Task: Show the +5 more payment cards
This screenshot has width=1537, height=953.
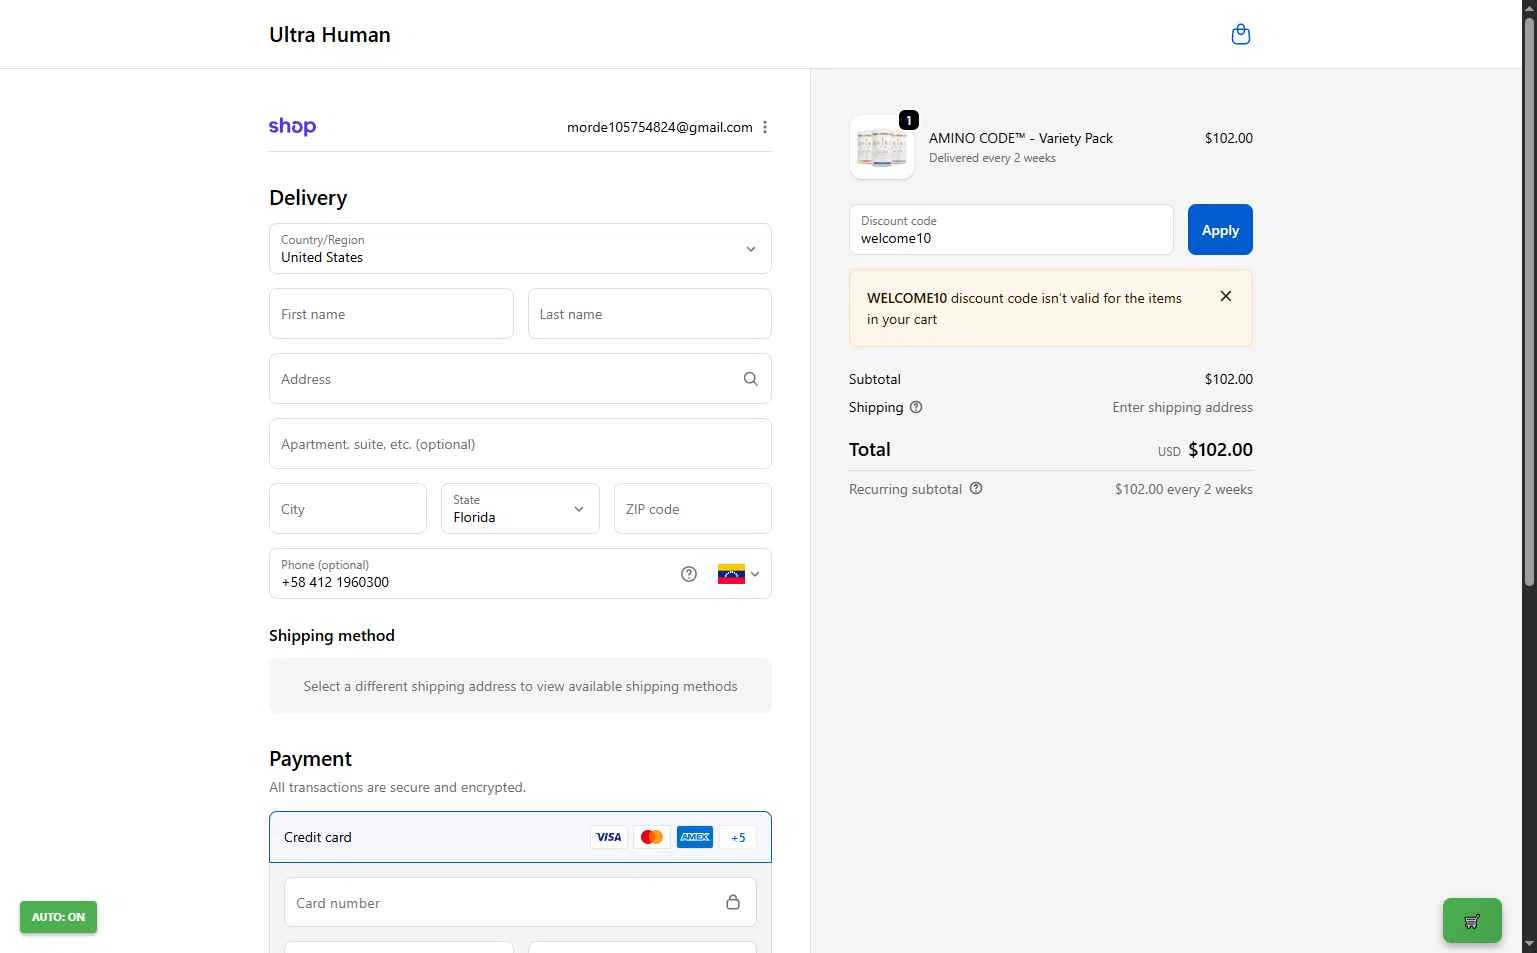Action: 738,838
